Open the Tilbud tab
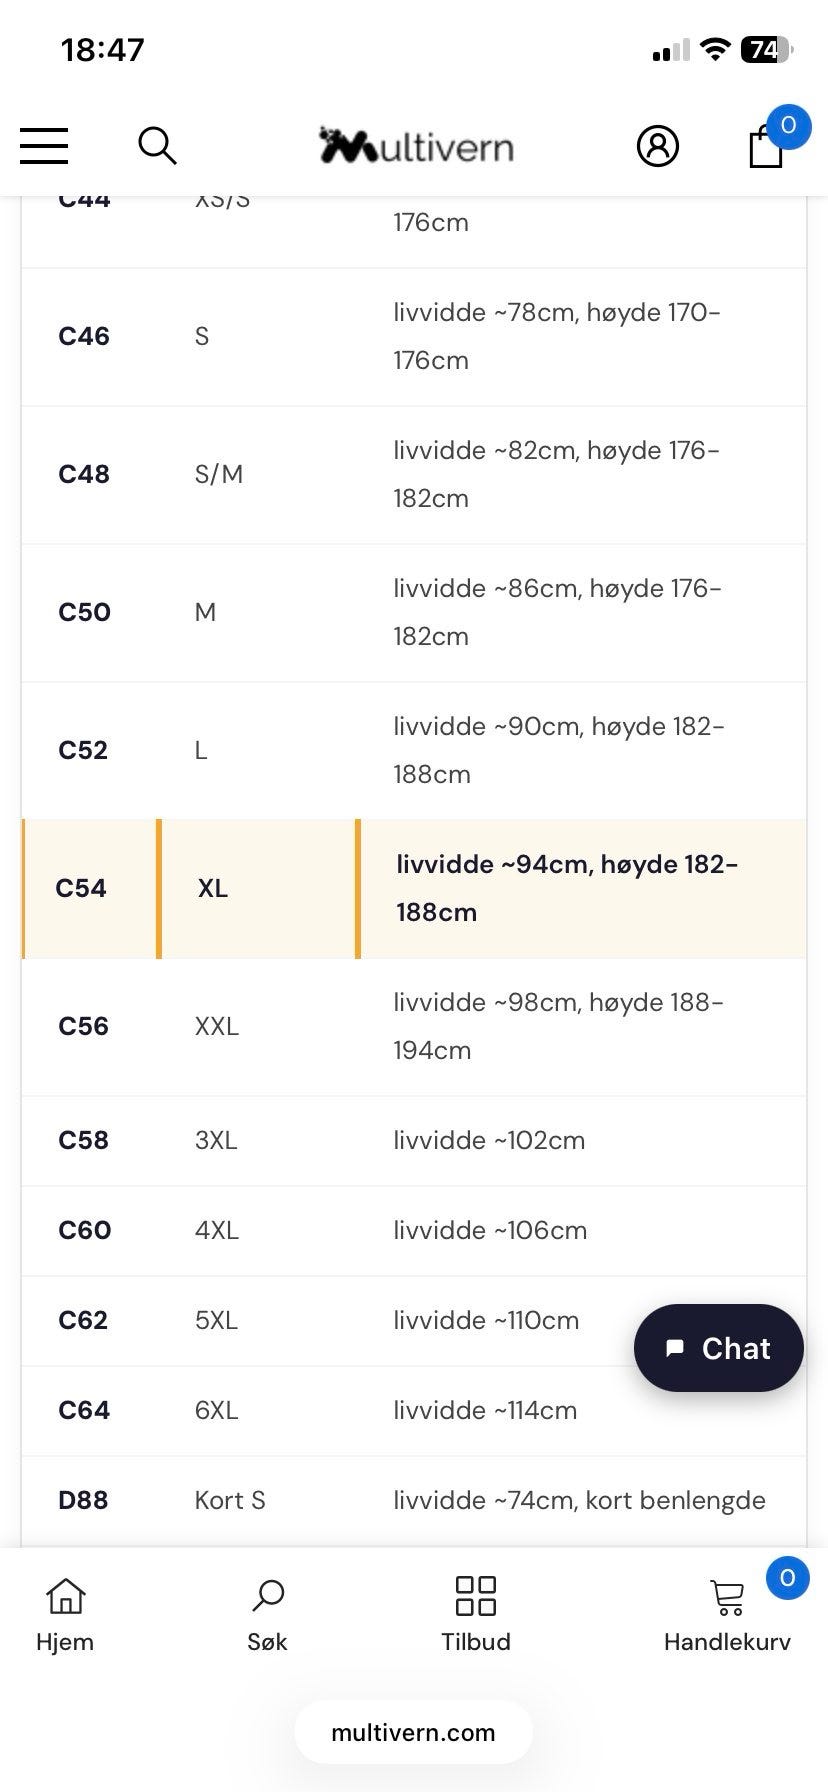This screenshot has width=828, height=1792. tap(476, 1615)
